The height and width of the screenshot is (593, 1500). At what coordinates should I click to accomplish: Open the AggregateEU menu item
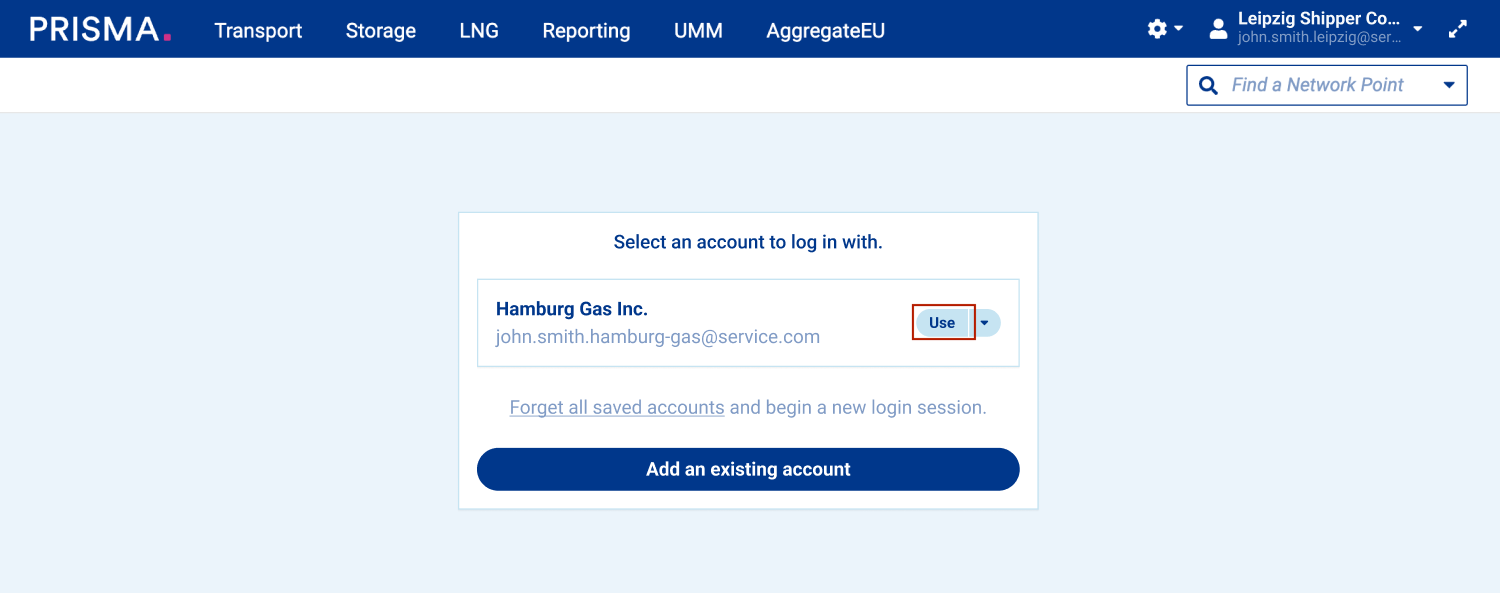click(x=825, y=31)
